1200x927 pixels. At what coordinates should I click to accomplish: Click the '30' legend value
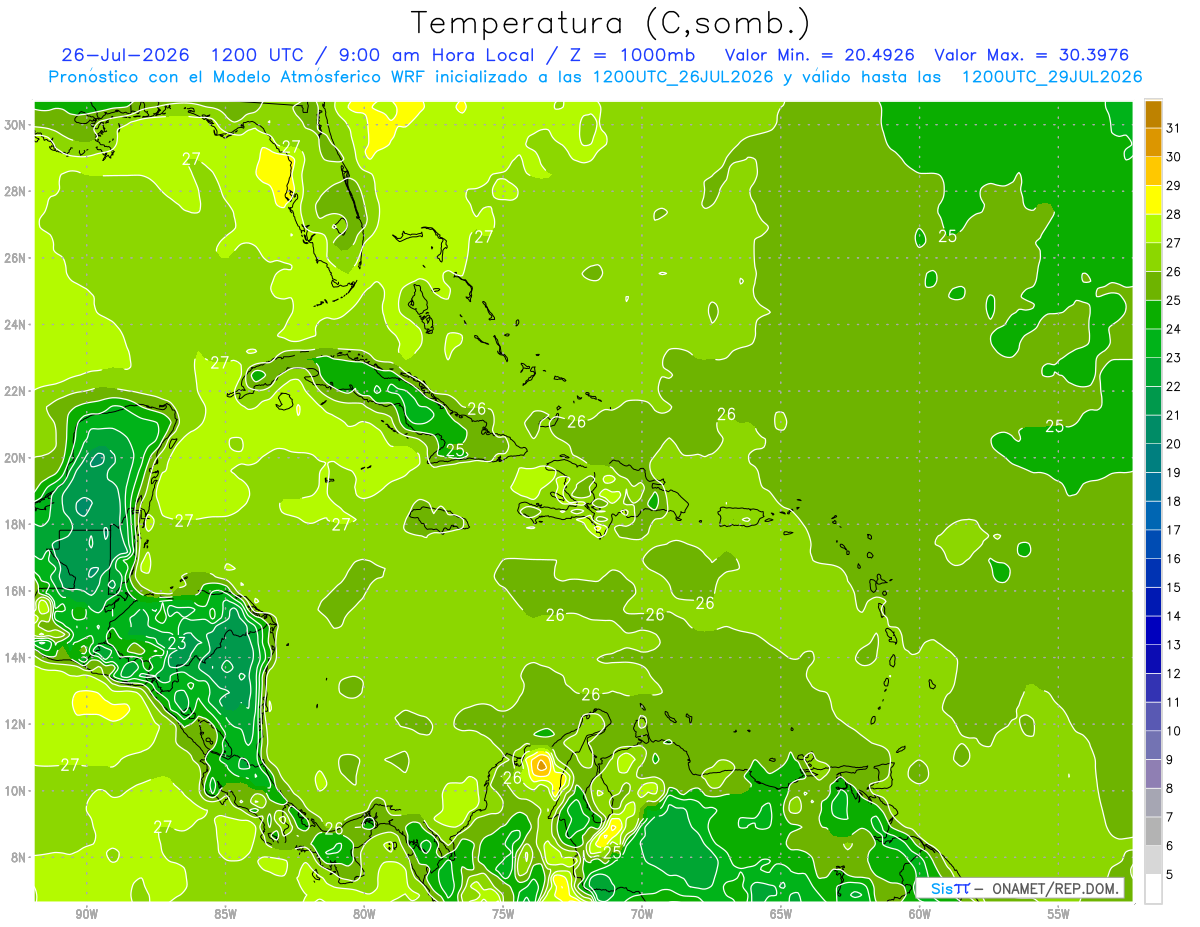click(x=1174, y=157)
